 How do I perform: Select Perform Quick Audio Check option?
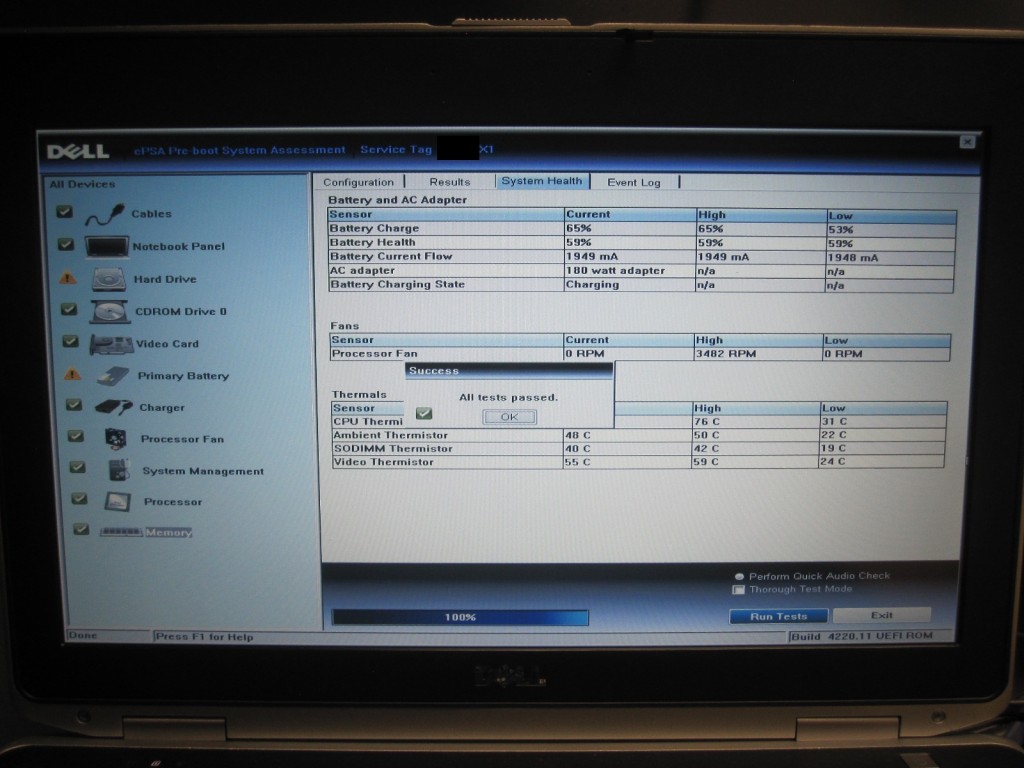[739, 577]
